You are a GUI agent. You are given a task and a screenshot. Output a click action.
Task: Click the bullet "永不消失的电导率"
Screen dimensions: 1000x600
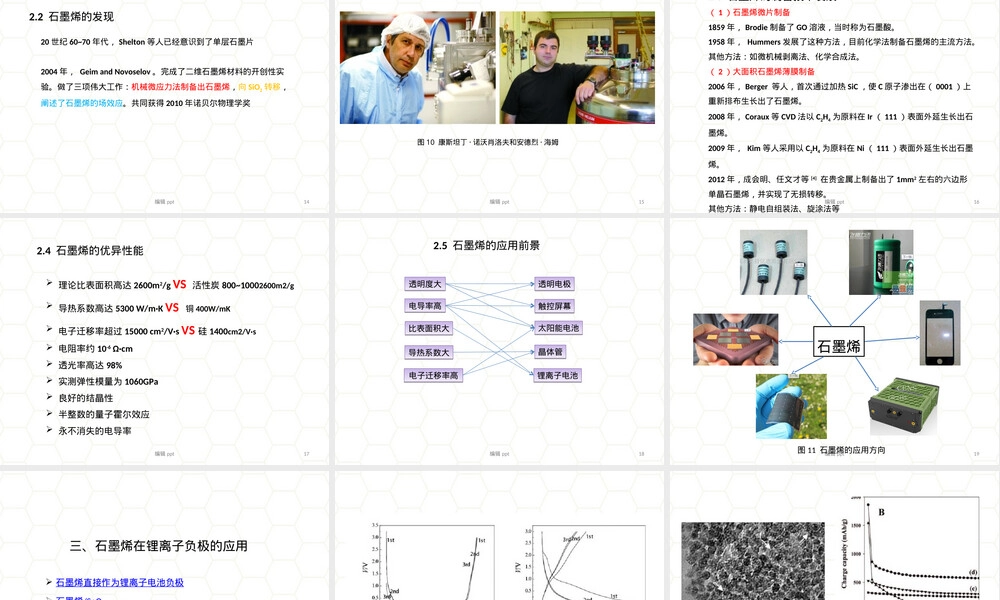tap(94, 431)
